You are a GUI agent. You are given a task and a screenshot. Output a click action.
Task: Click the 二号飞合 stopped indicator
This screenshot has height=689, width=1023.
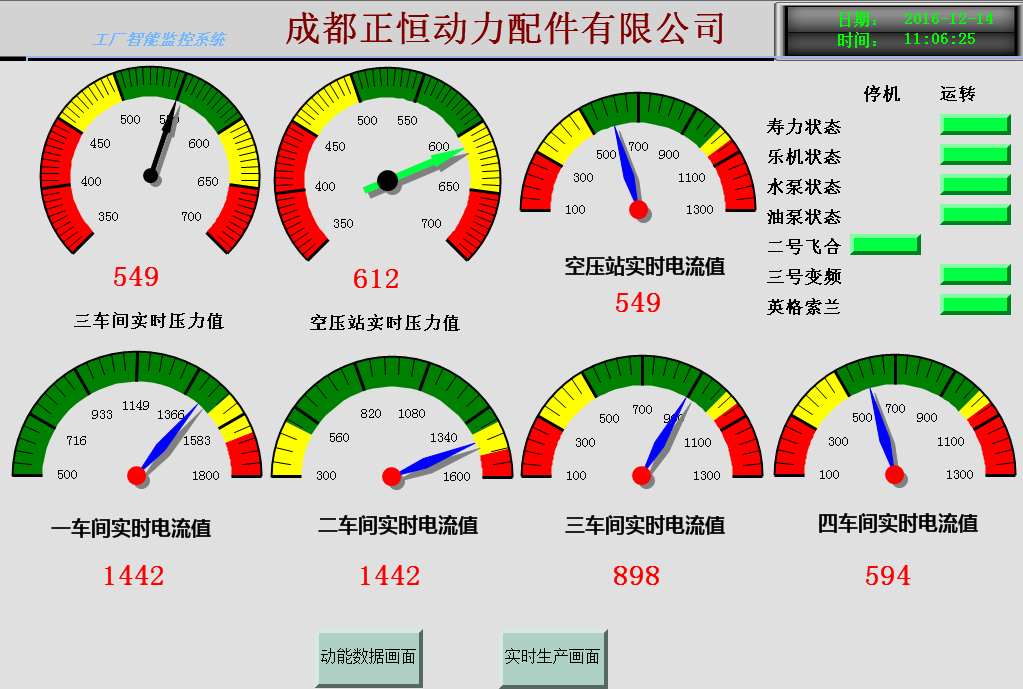click(885, 245)
